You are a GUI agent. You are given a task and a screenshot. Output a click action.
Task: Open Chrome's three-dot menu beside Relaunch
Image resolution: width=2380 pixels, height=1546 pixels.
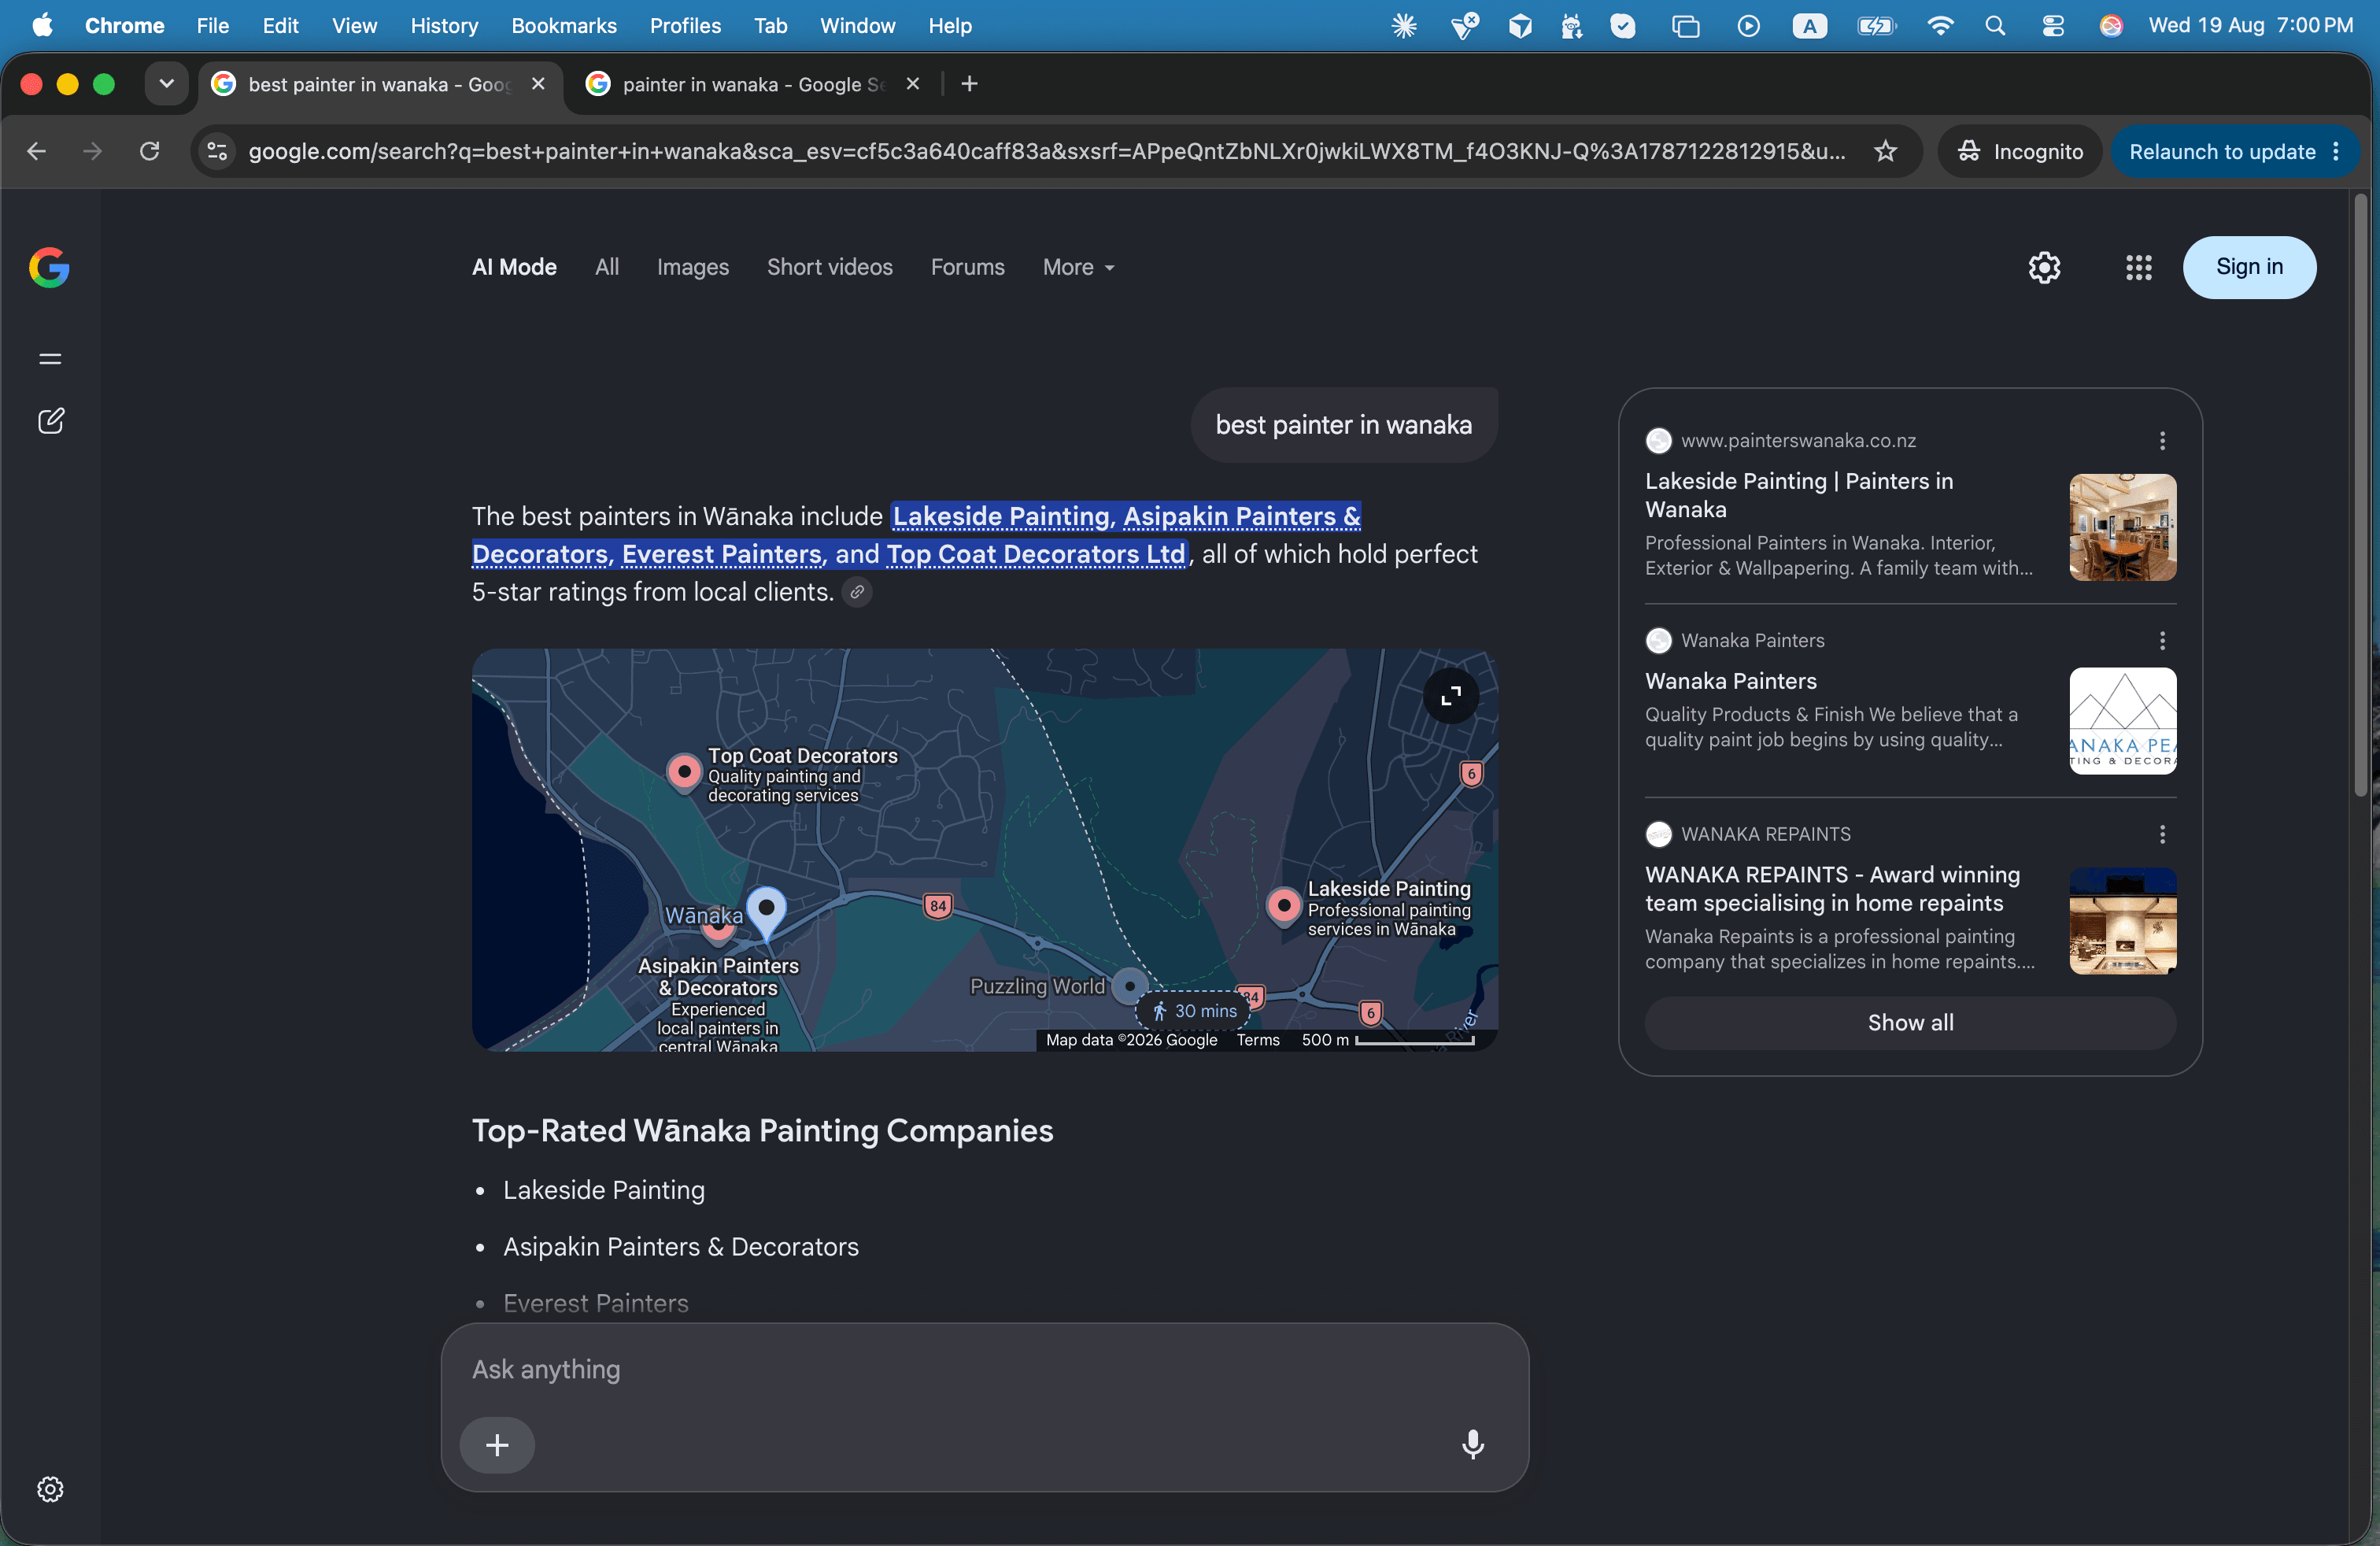[x=2336, y=151]
